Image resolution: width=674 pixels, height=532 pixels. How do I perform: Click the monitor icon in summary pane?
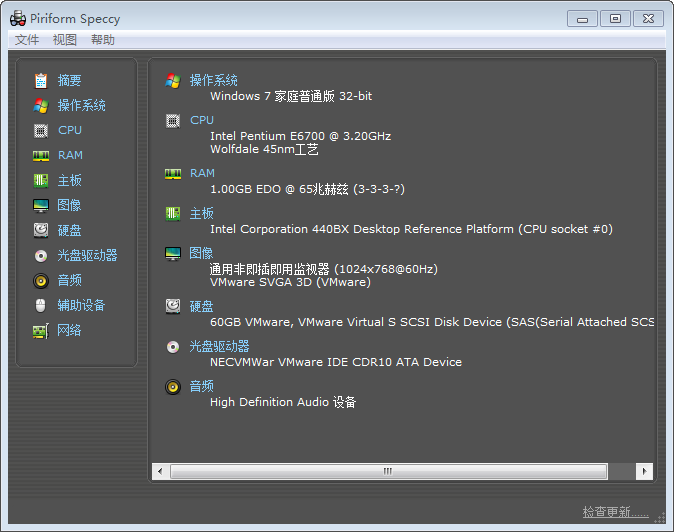pyautogui.click(x=173, y=254)
